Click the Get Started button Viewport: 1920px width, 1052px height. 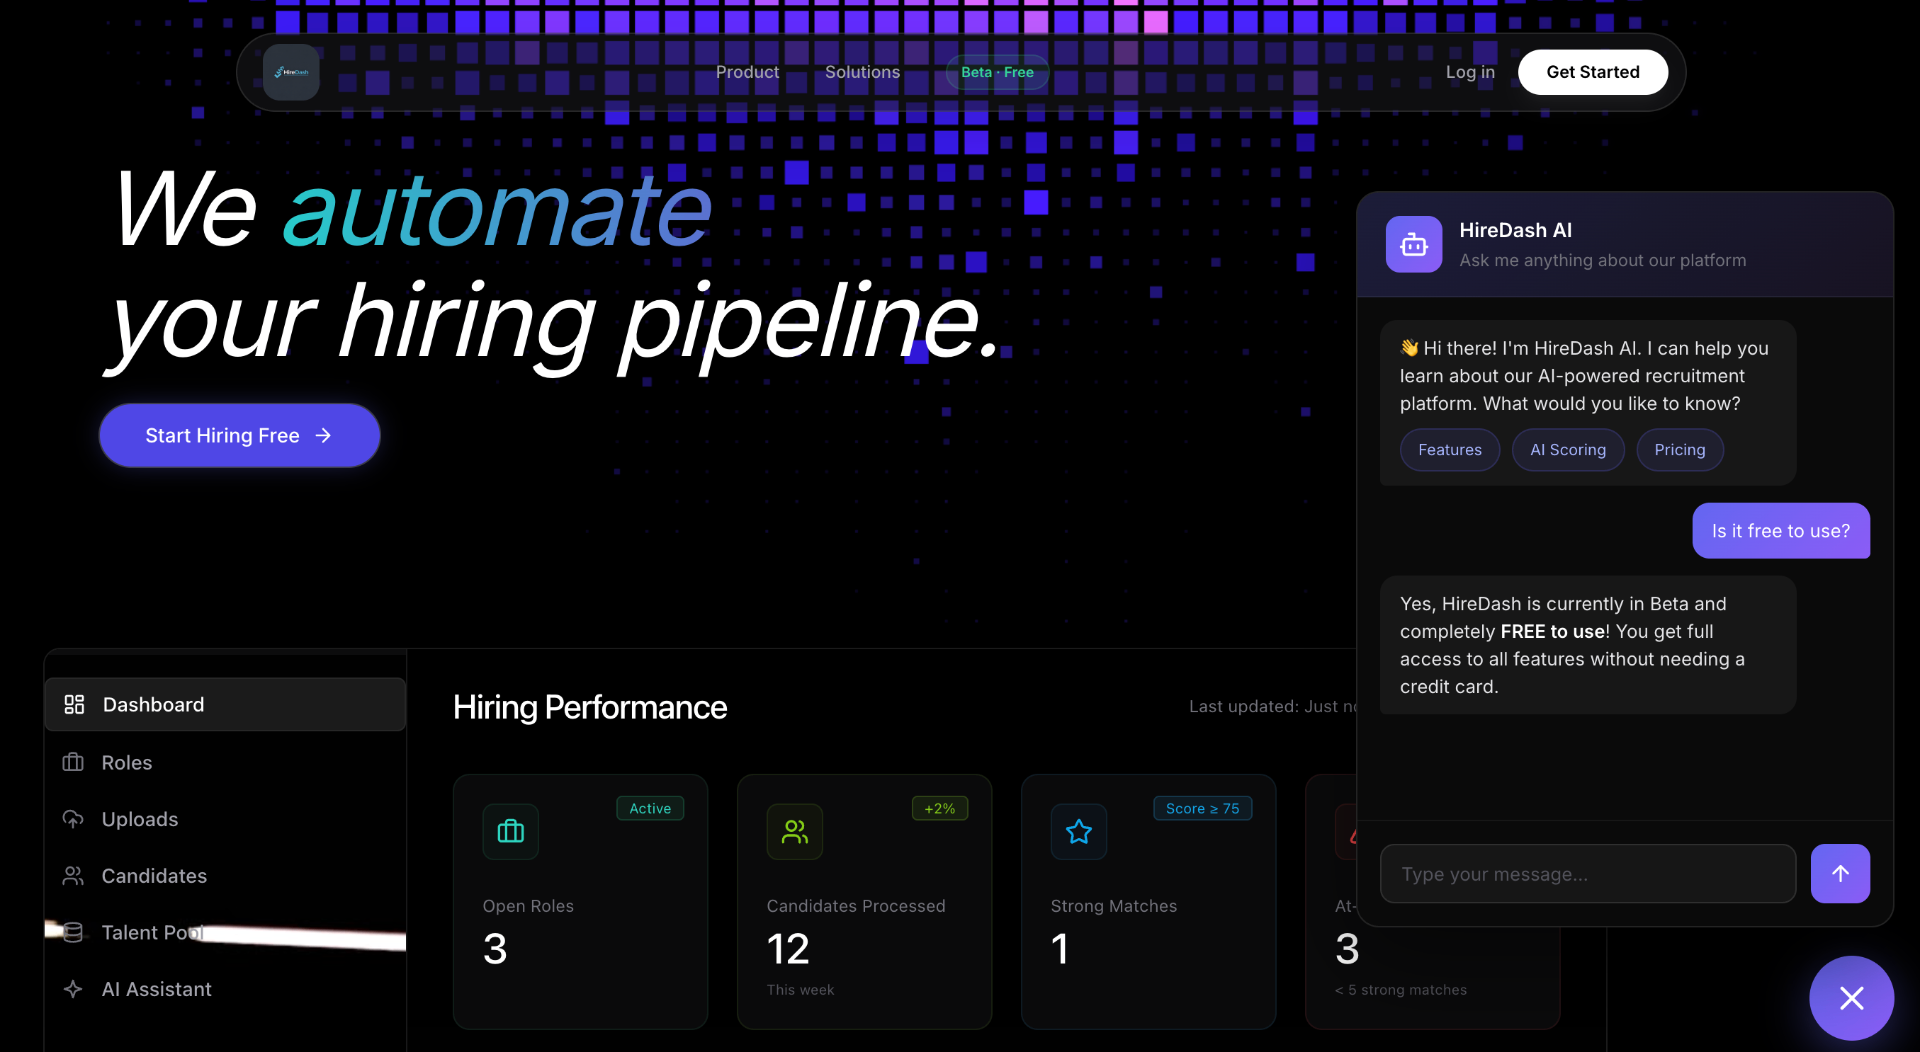click(1593, 72)
